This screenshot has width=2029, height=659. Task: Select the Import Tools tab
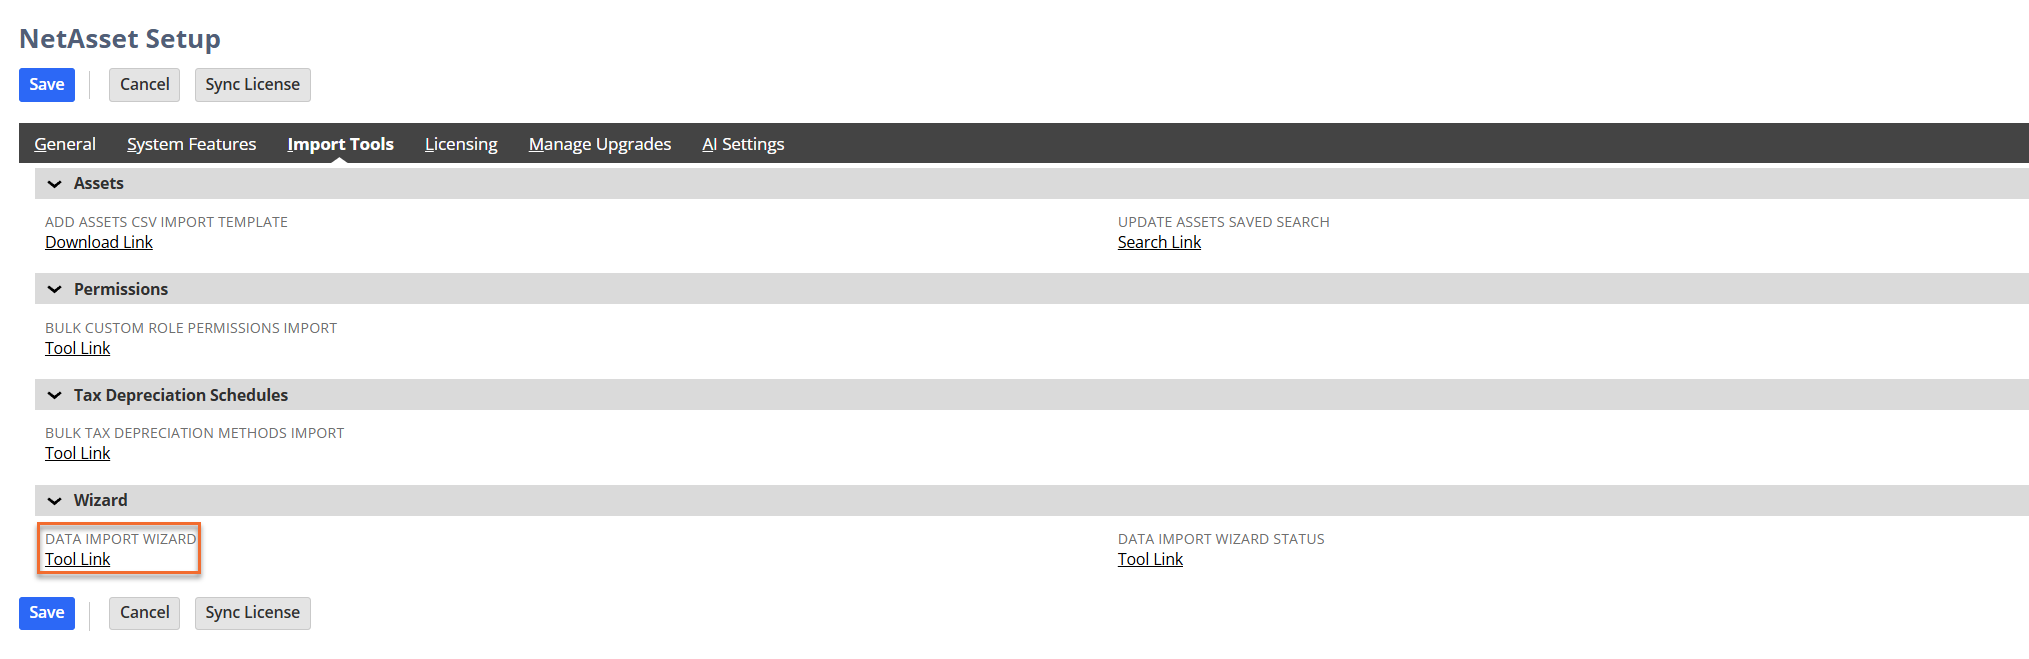(340, 144)
